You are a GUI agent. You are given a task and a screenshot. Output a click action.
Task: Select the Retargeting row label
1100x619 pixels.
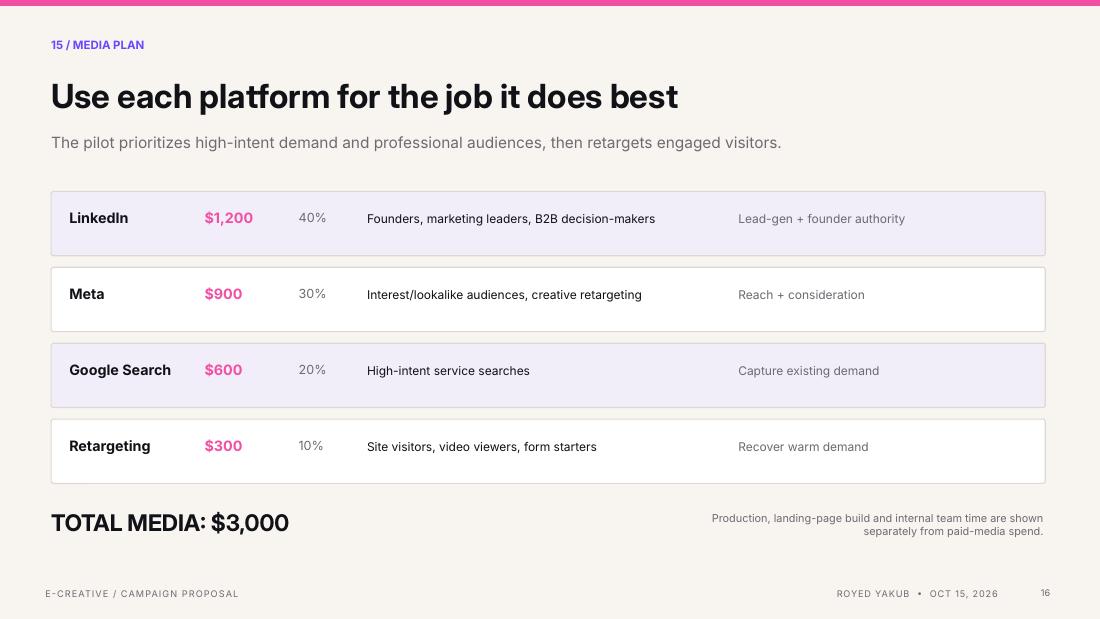coord(109,446)
